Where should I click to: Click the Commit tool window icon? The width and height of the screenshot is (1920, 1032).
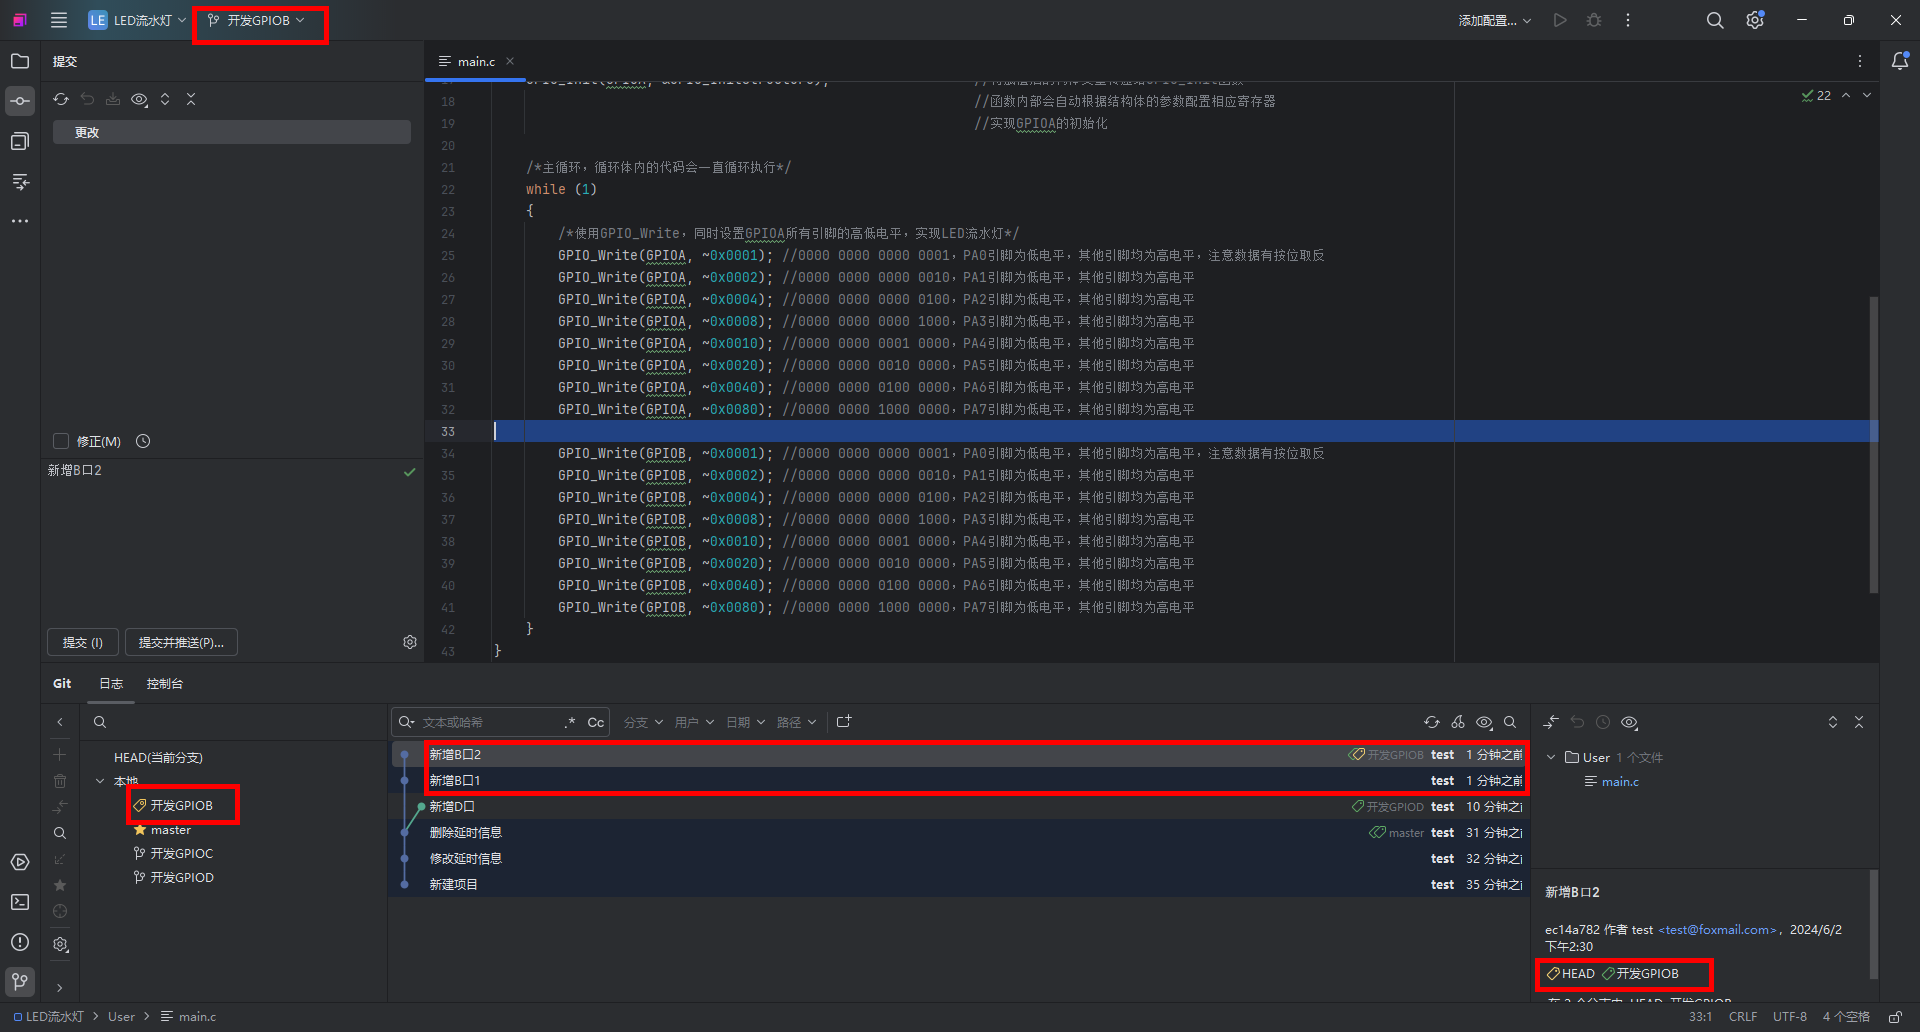point(20,101)
